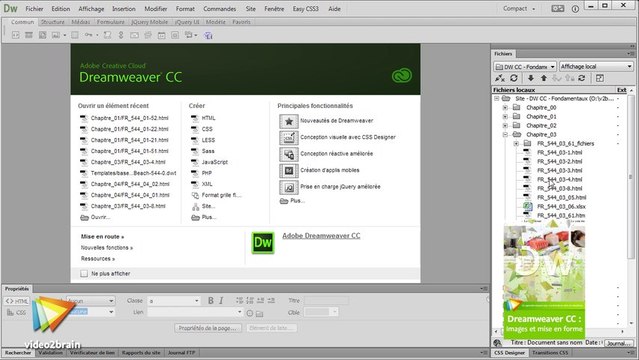639x360 pixels.
Task: Click the Email link envelope icon
Action: click(x=134, y=35)
